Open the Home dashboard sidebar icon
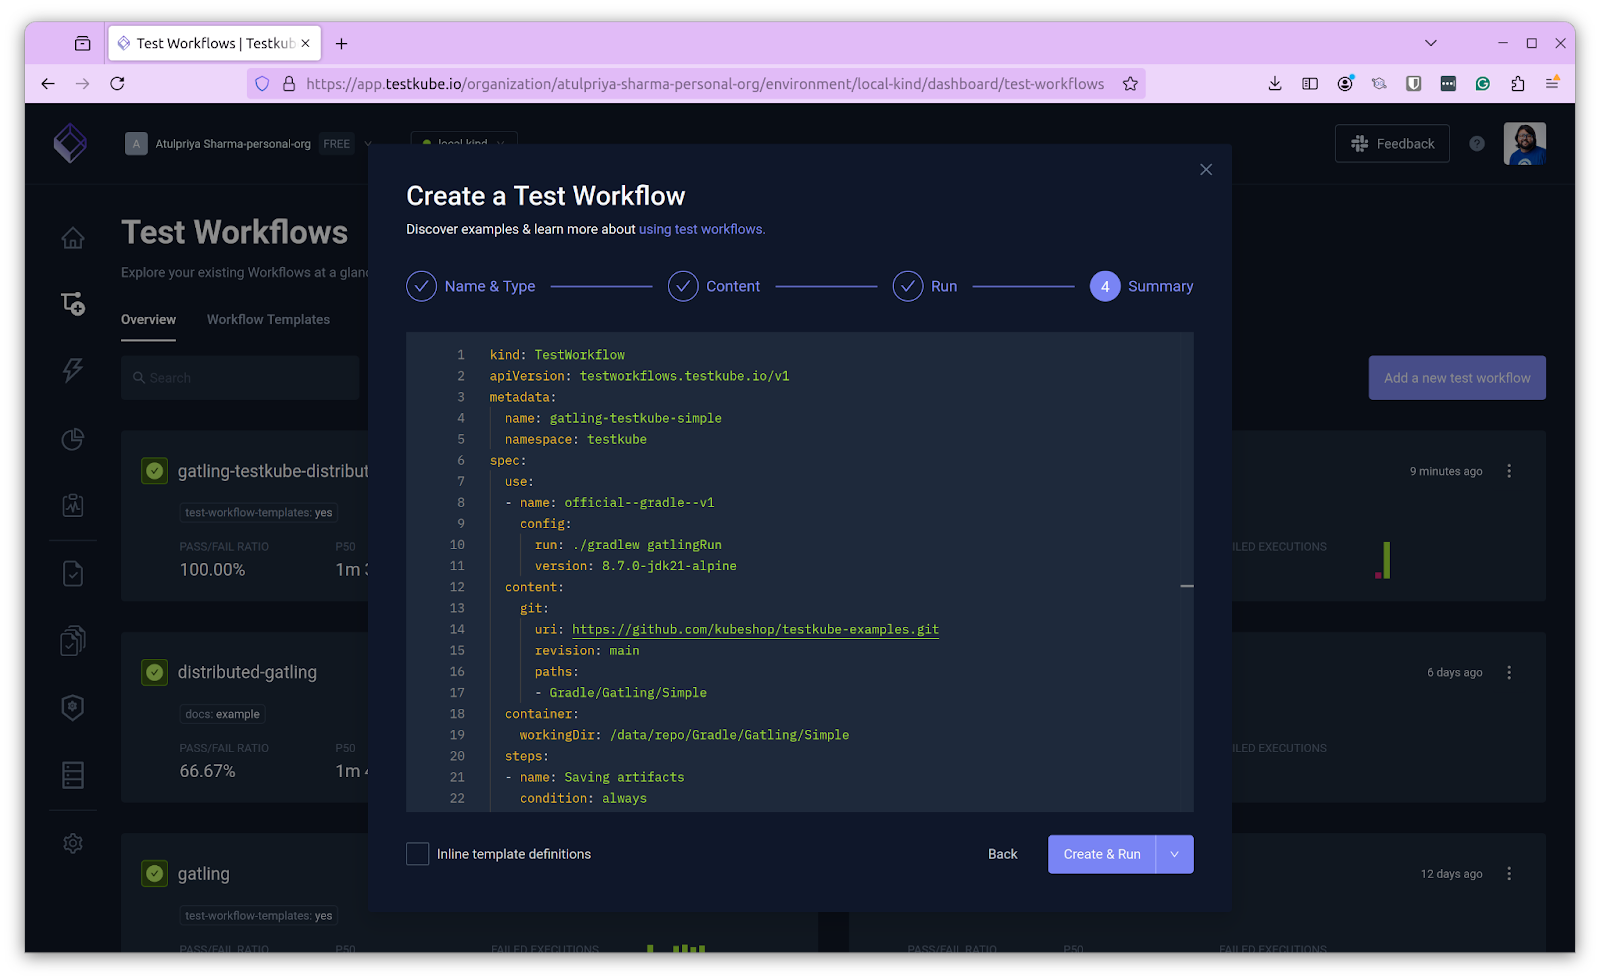The height and width of the screenshot is (980, 1600). click(73, 238)
